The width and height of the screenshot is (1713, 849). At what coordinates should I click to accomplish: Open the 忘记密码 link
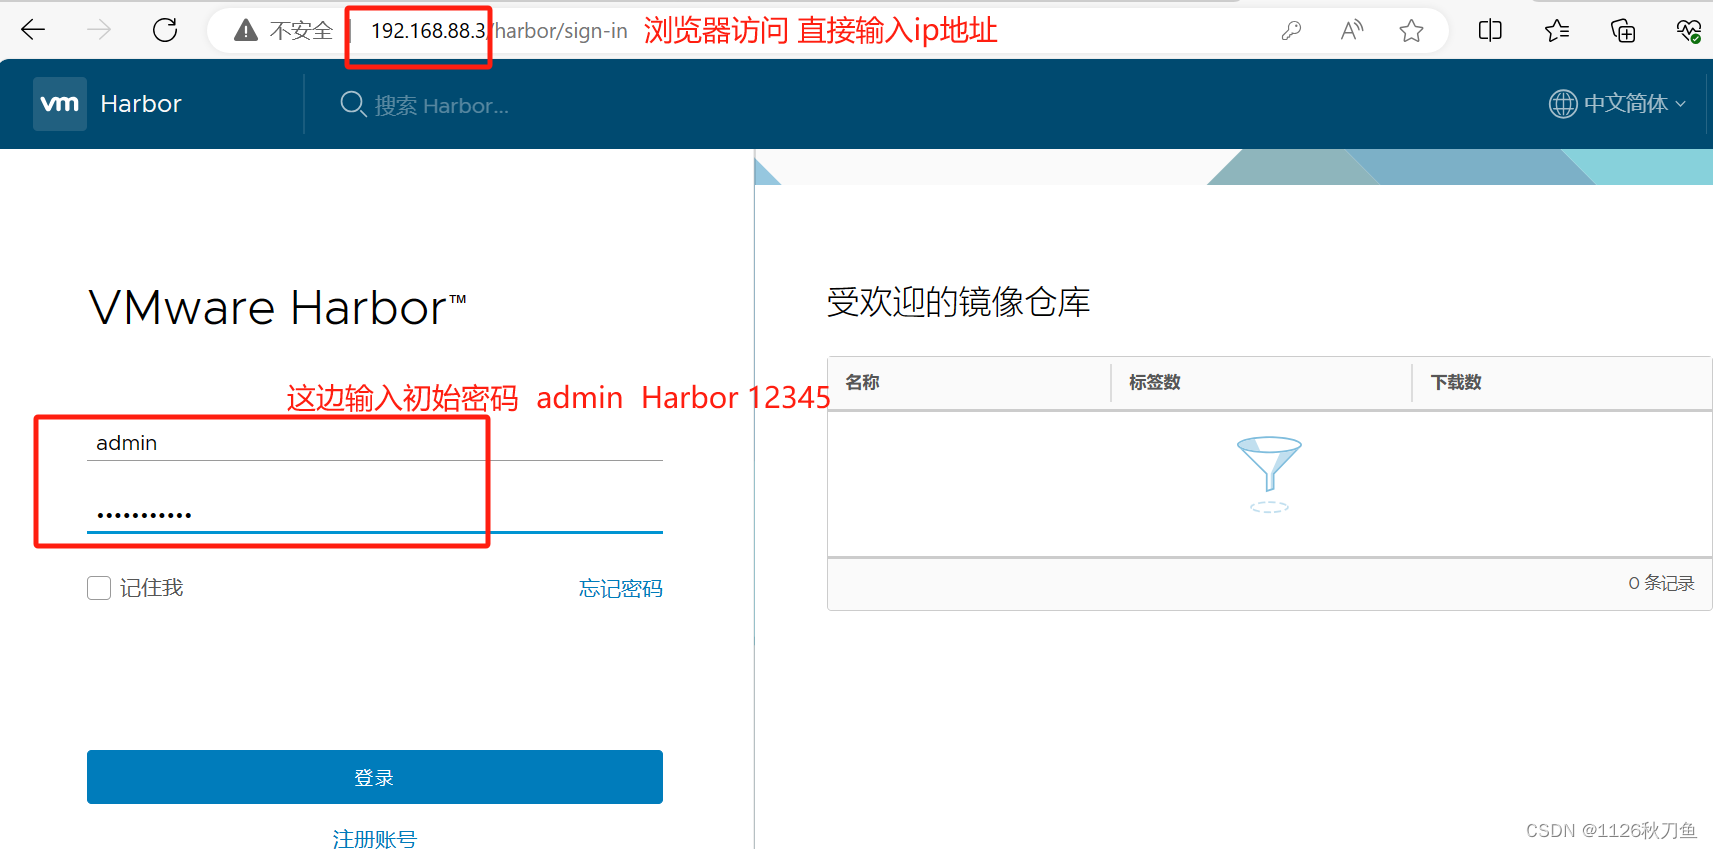(621, 588)
